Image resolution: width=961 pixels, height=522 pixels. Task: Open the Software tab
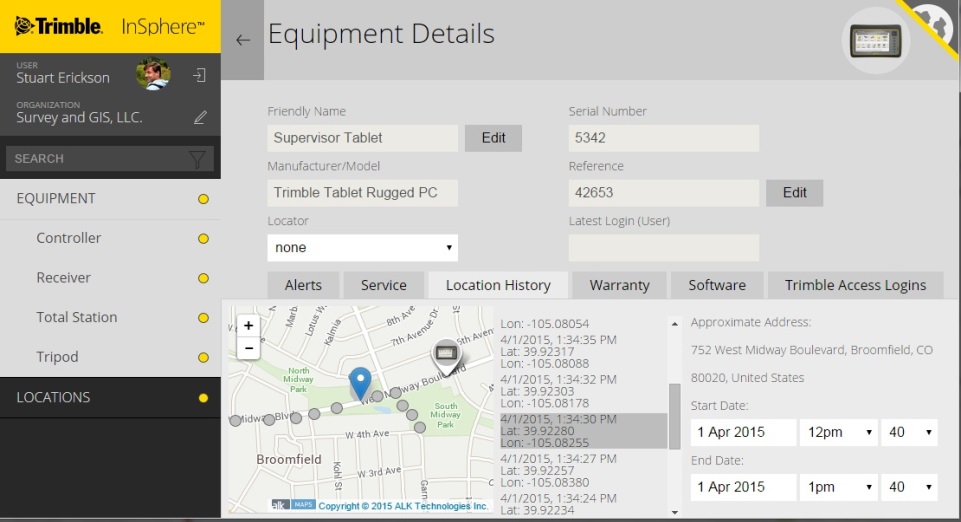[717, 286]
